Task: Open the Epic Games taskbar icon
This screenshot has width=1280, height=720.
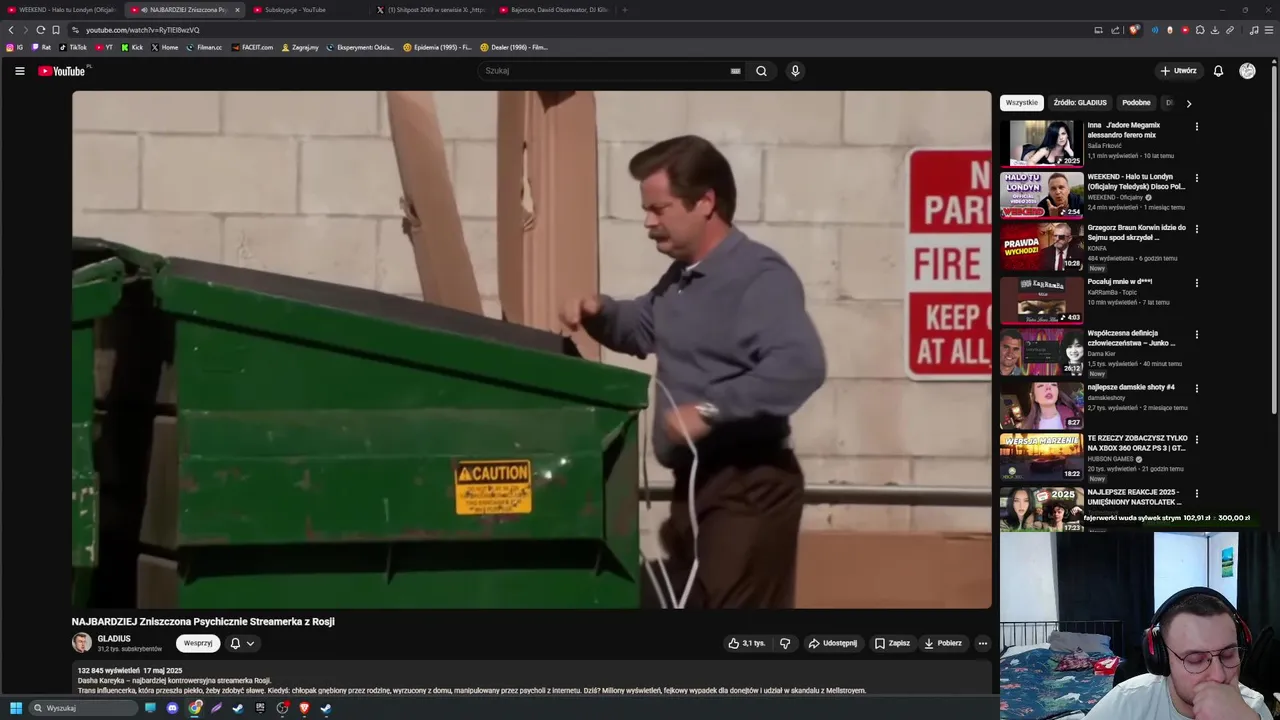Action: pyautogui.click(x=260, y=708)
